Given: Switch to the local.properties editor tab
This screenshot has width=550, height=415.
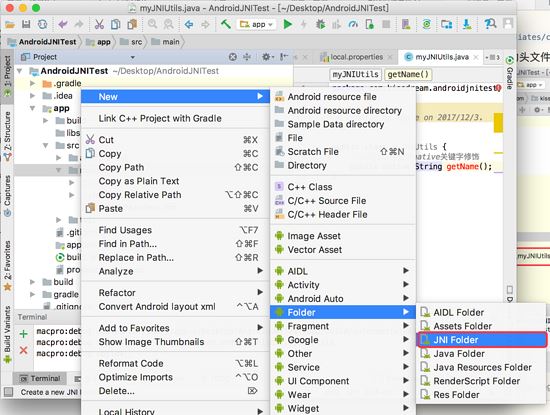Looking at the screenshot, I should 356,57.
